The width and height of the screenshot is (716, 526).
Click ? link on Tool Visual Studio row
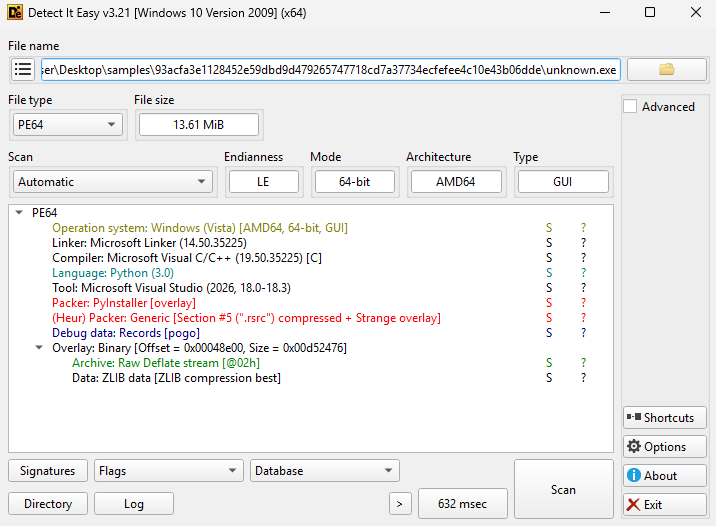(583, 288)
